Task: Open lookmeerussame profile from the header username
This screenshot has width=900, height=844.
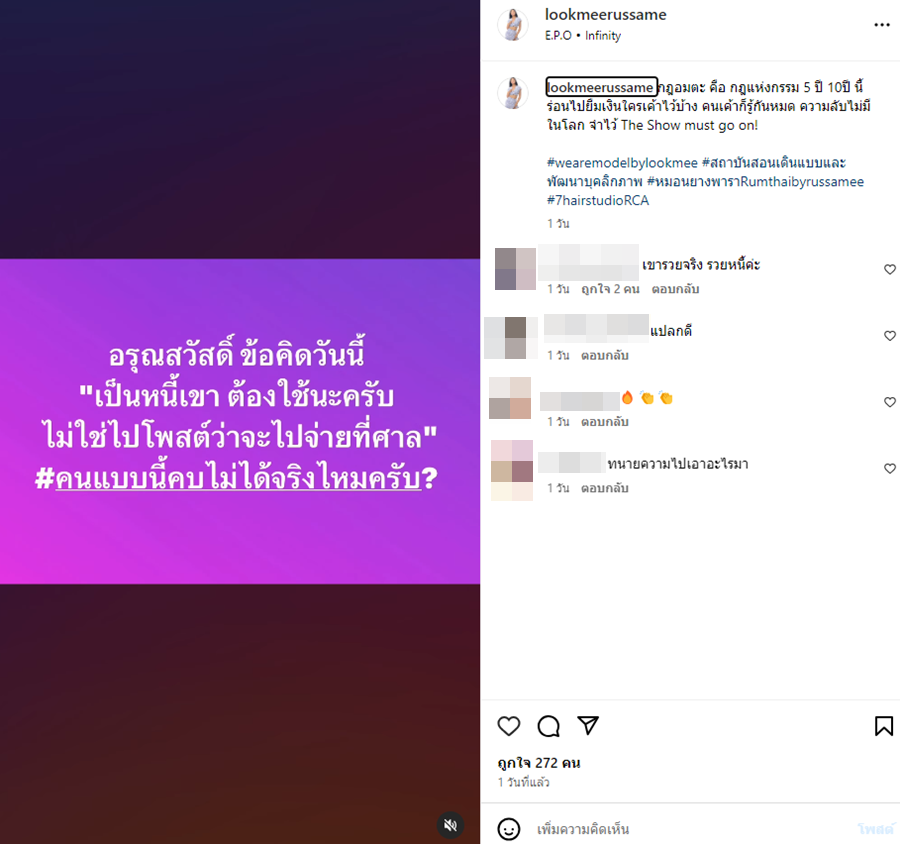Action: pos(606,15)
